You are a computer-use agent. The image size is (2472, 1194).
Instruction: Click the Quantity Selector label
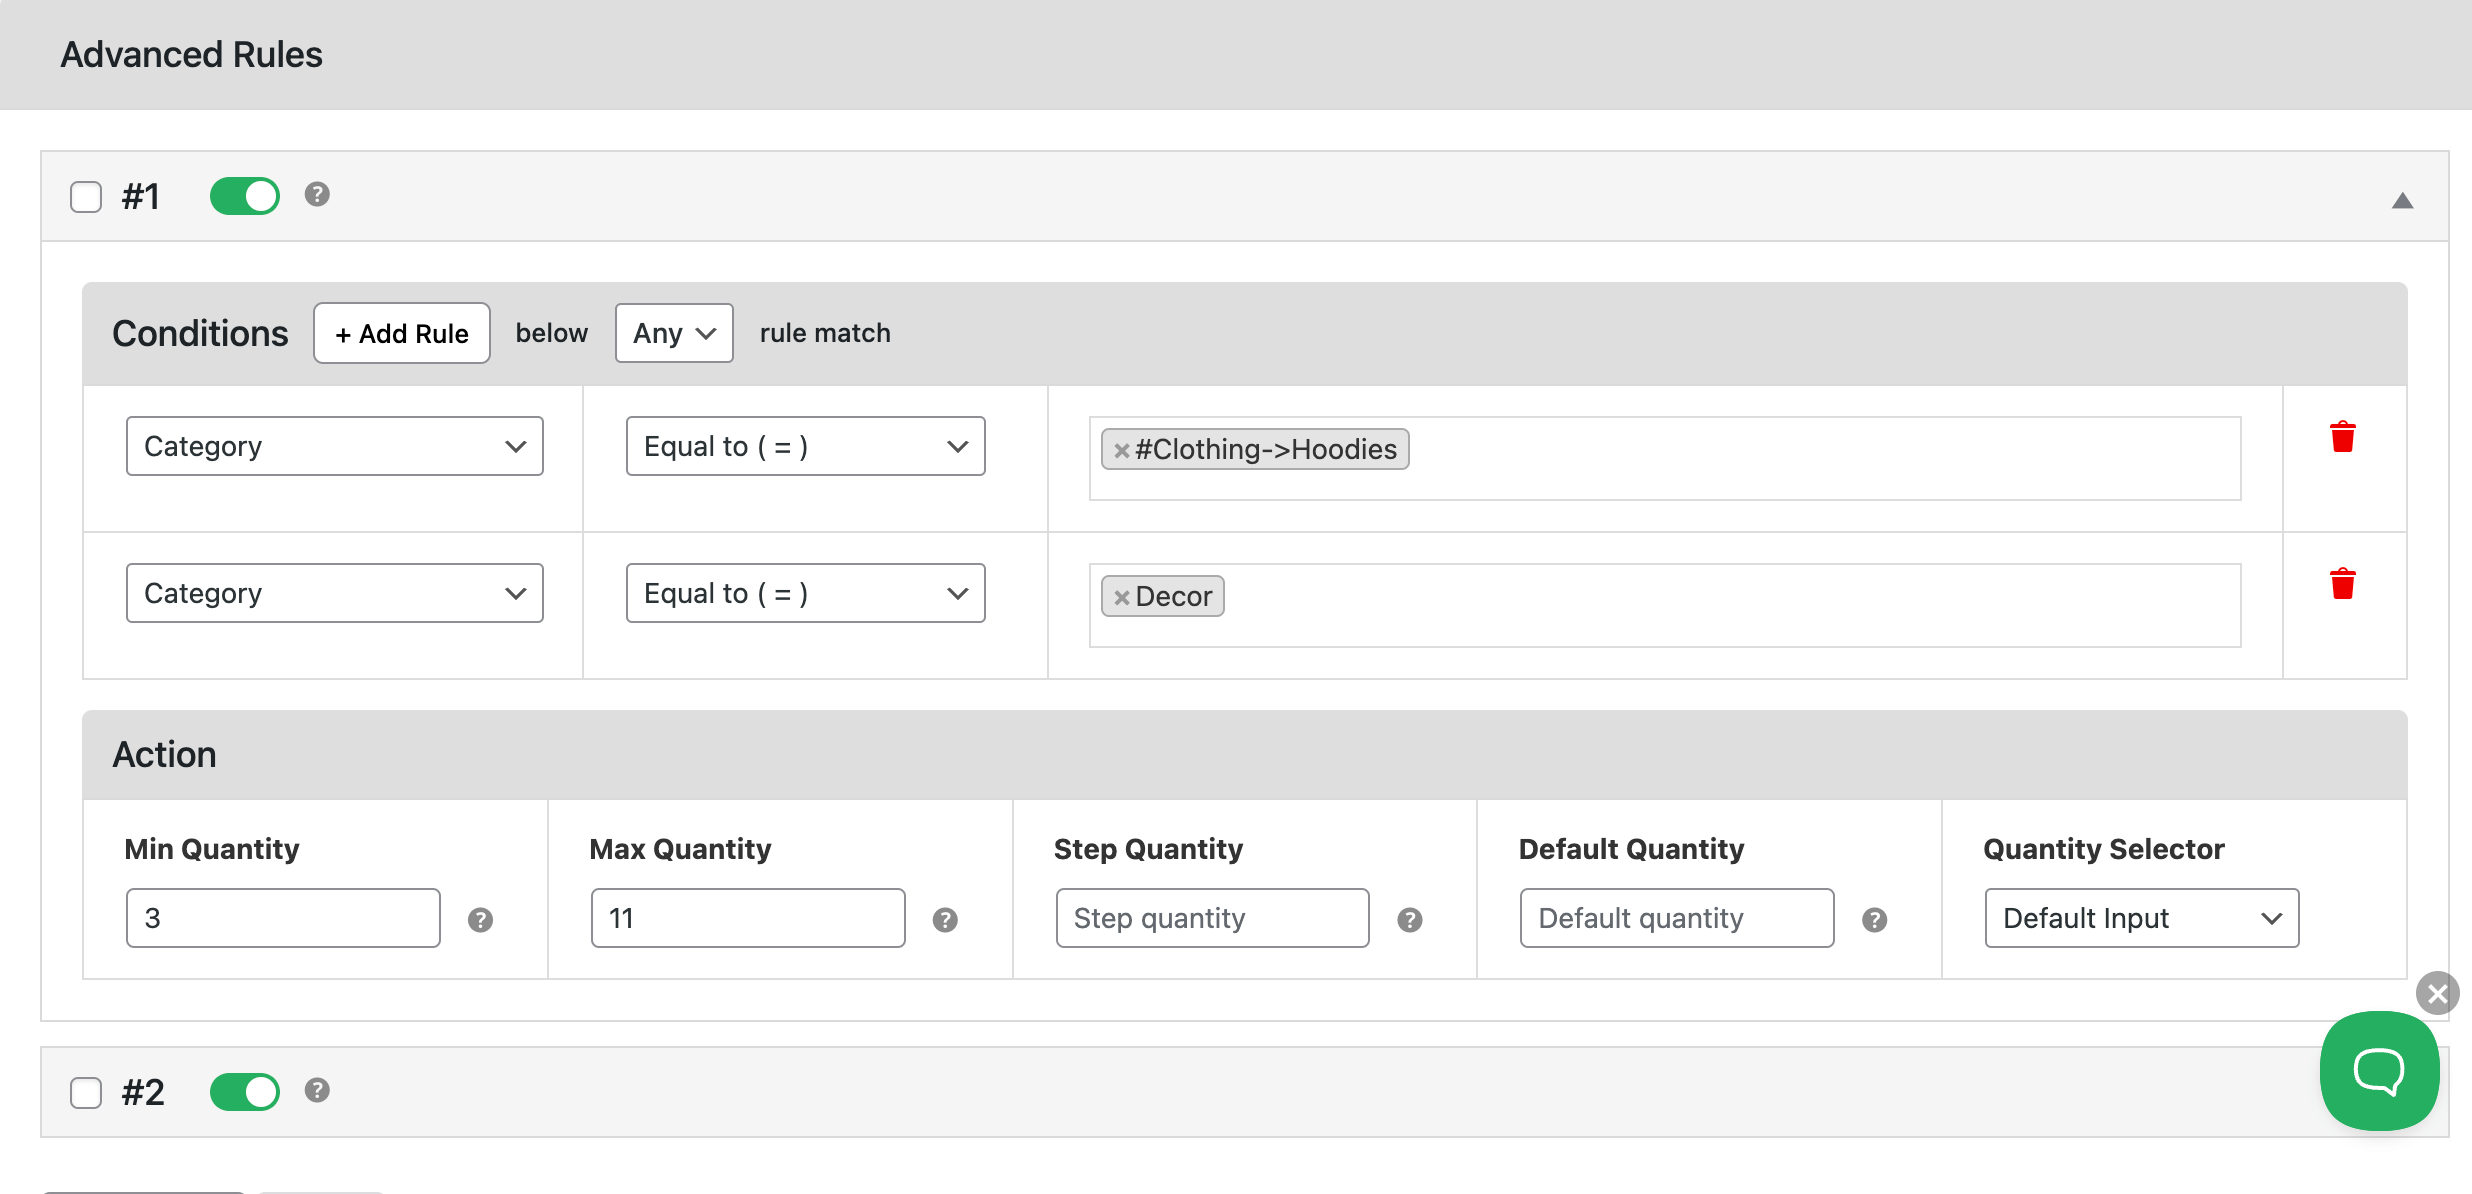[2103, 849]
